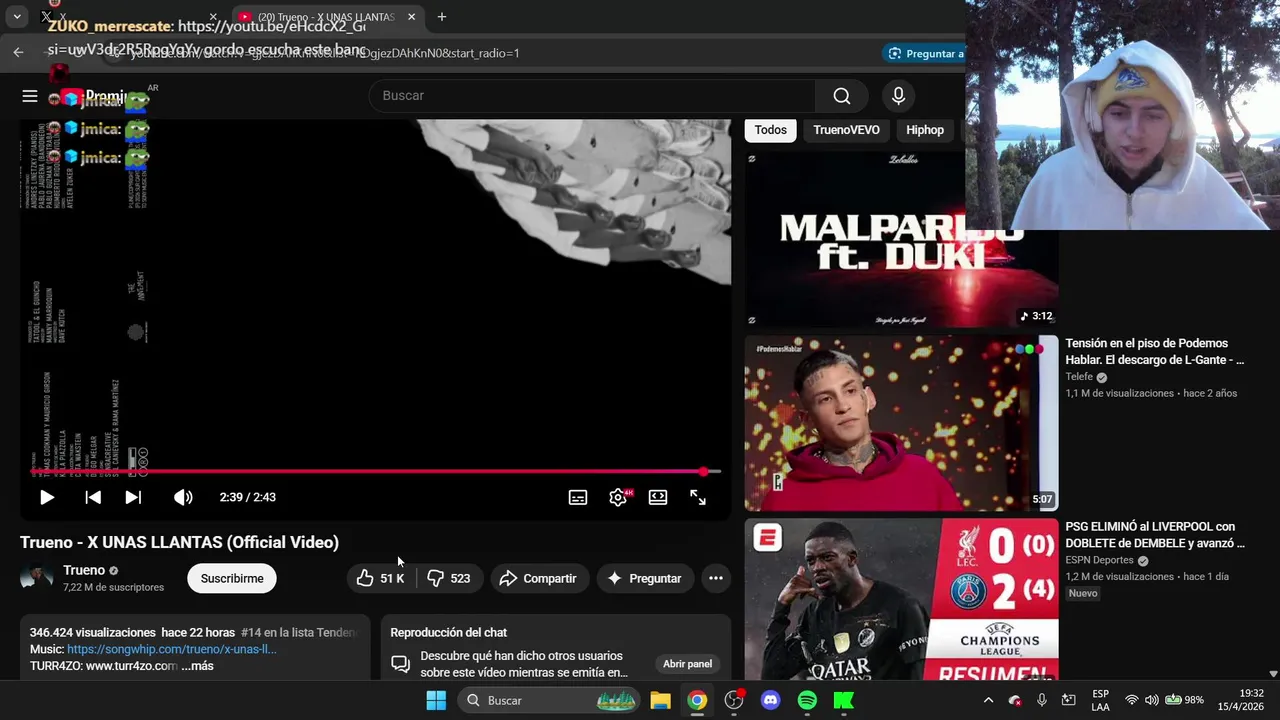Click the YouTube search magnifier button
This screenshot has width=1280, height=720.
(842, 96)
